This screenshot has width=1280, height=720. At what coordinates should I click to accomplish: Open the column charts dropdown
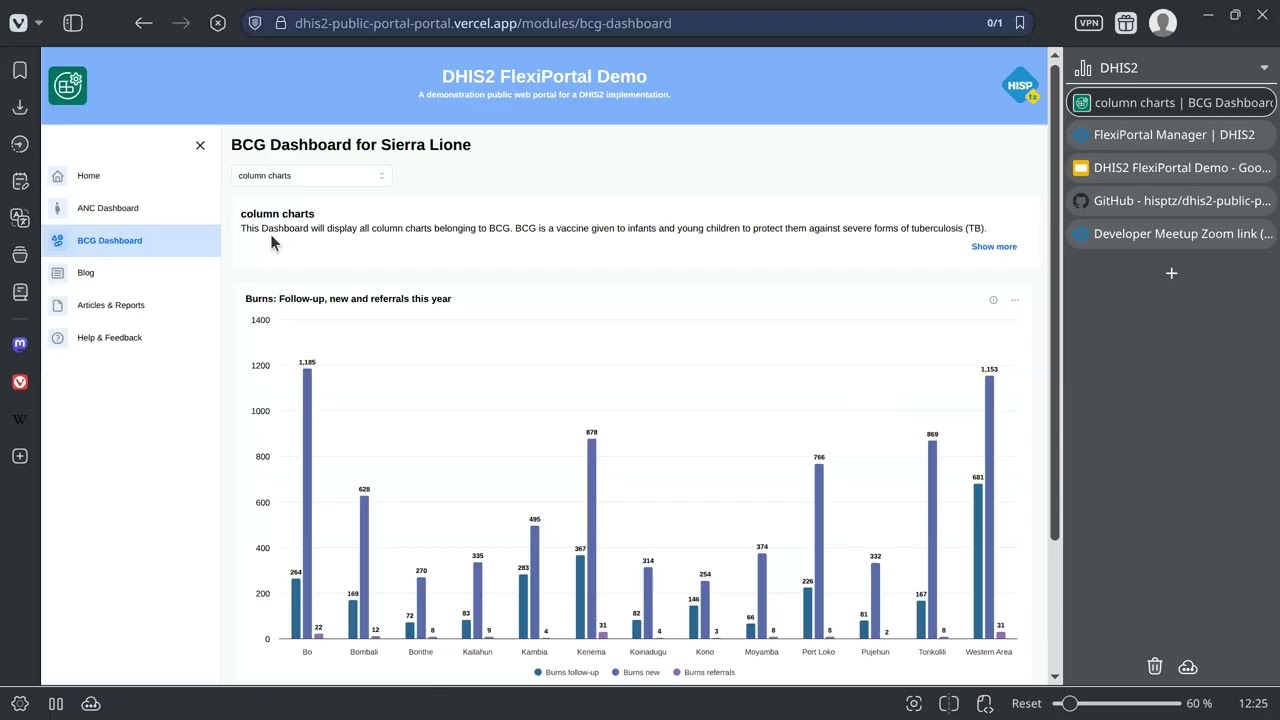point(311,176)
